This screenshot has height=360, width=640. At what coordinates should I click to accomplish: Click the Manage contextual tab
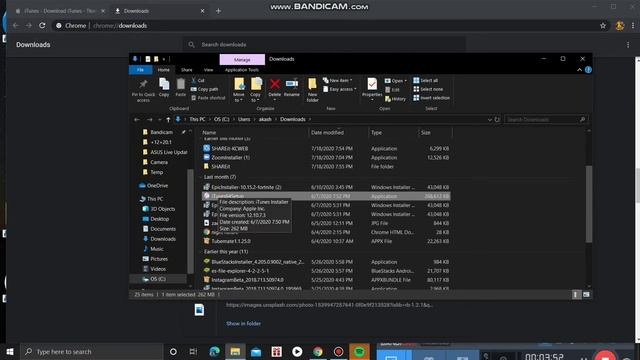tap(242, 60)
